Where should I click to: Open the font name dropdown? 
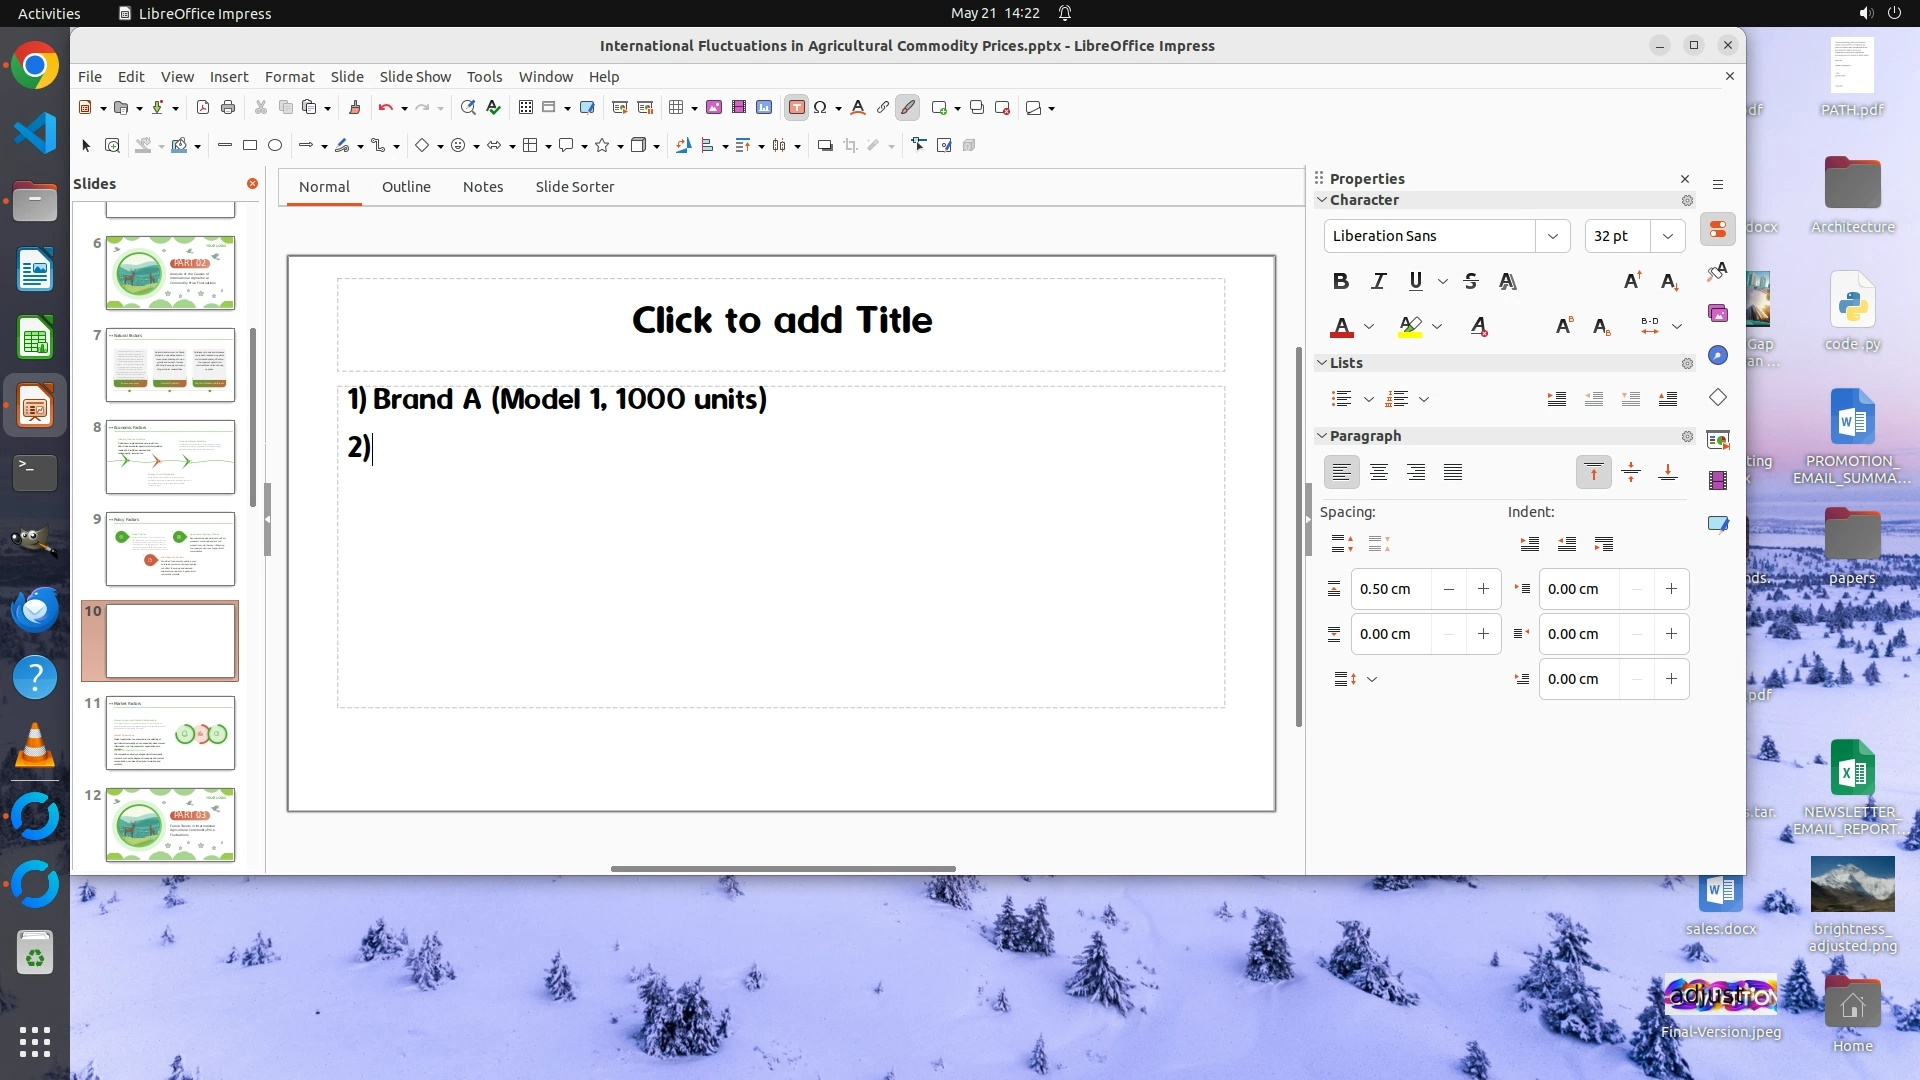pos(1552,236)
